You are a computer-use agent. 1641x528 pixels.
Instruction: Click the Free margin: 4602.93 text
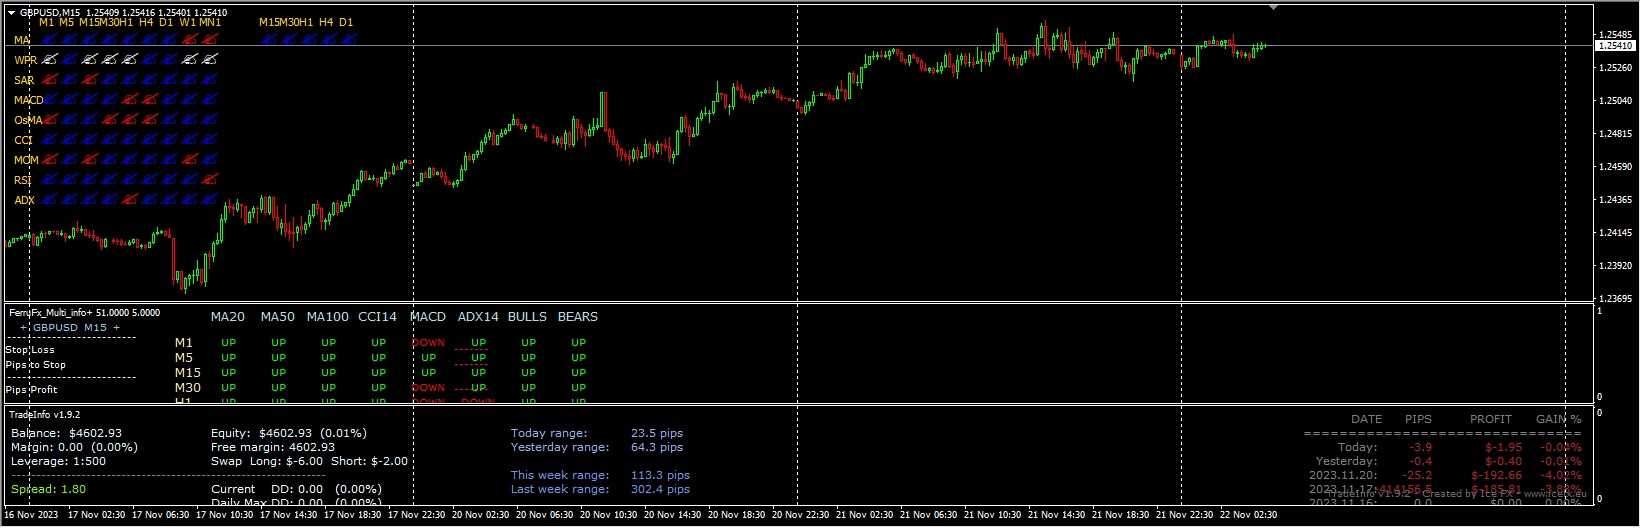pyautogui.click(x=273, y=448)
